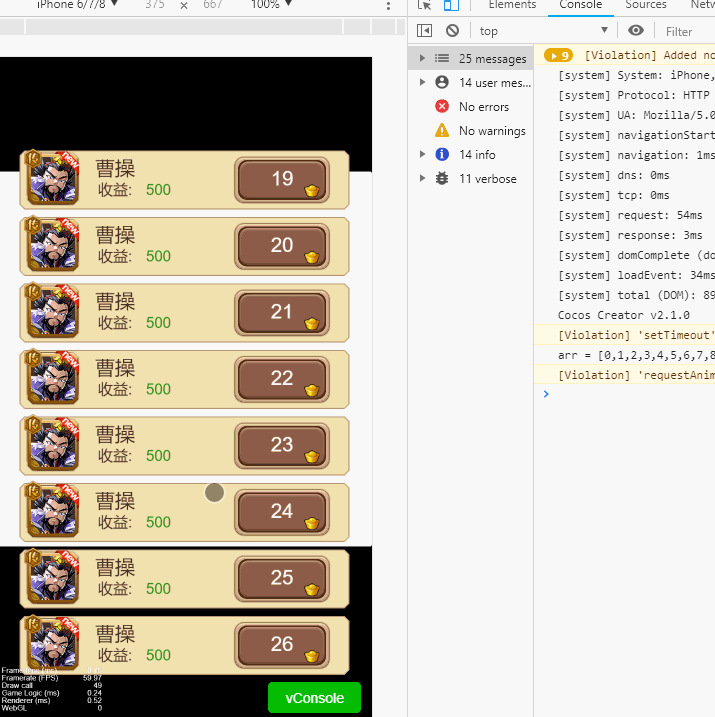Toggle the device toolbar icon
715x717 pixels.
451,5
